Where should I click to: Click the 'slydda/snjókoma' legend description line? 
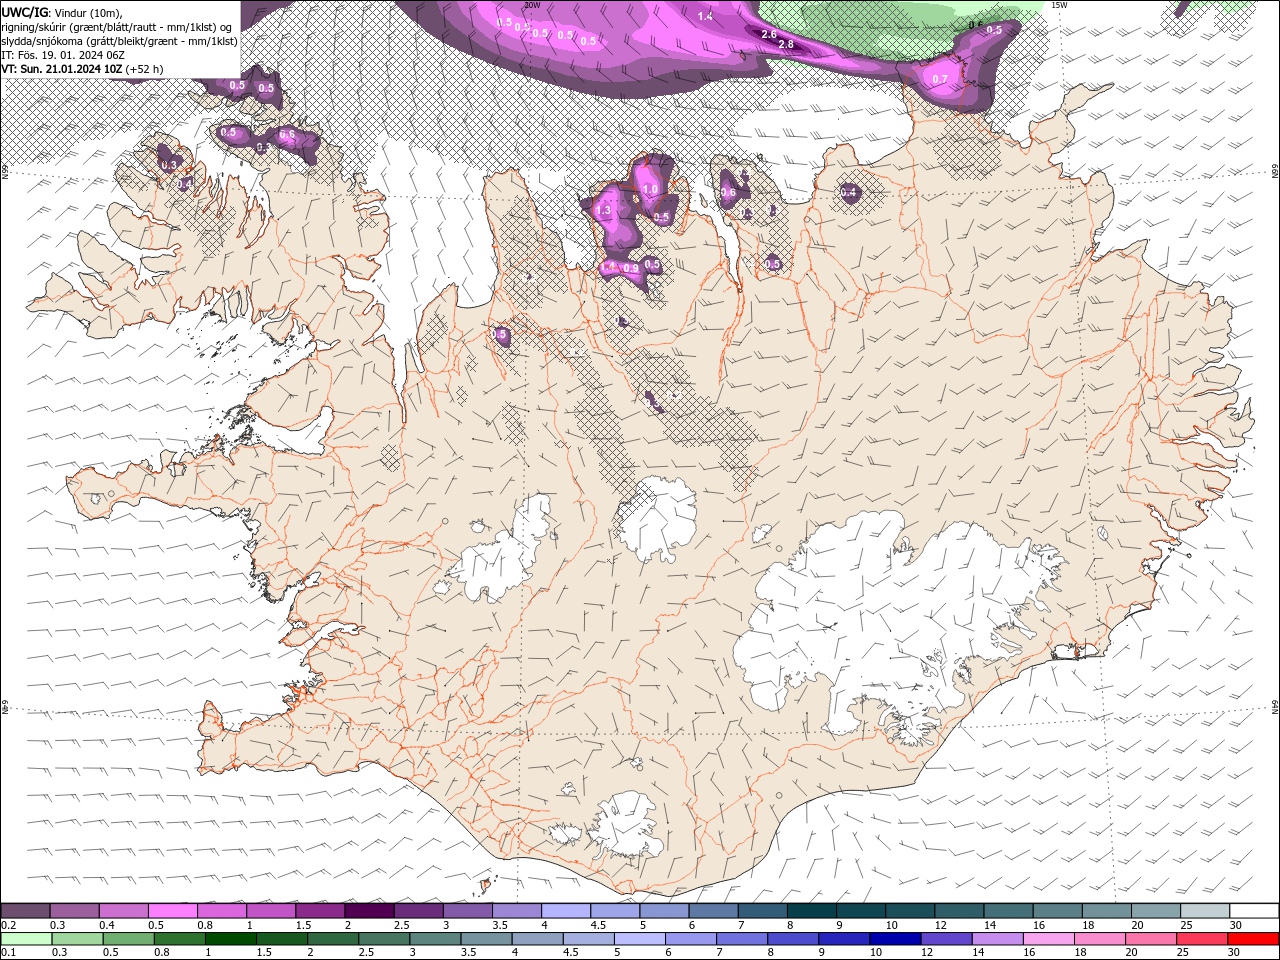coord(120,41)
